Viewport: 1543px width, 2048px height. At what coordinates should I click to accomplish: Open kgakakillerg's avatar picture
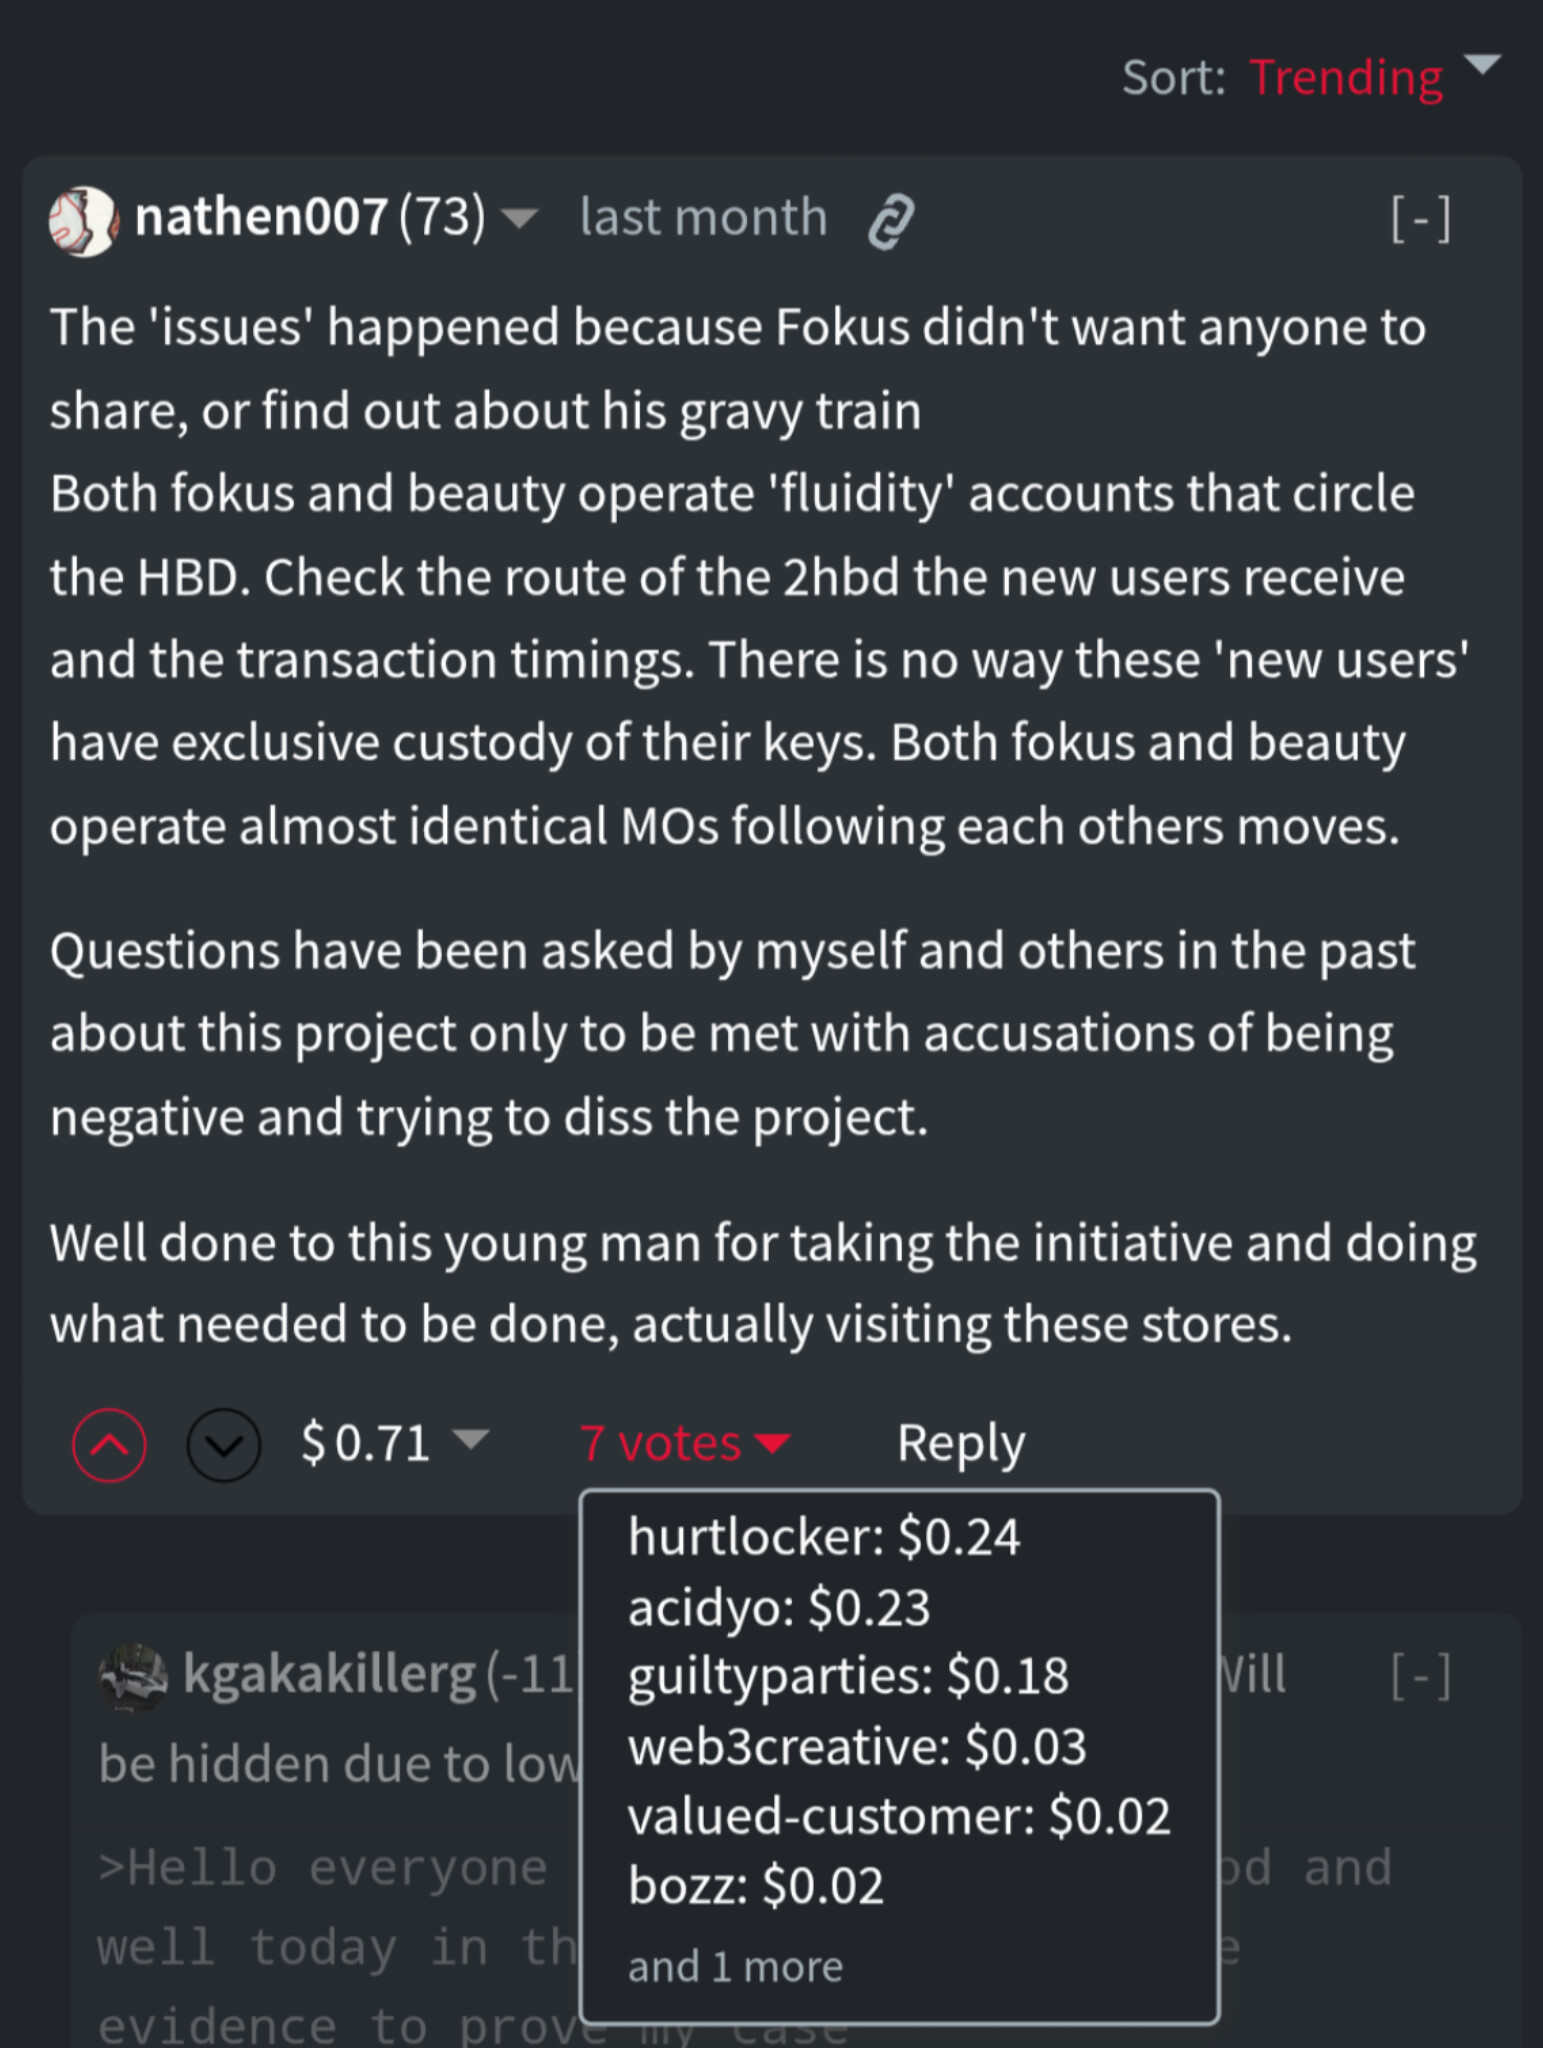click(134, 1676)
